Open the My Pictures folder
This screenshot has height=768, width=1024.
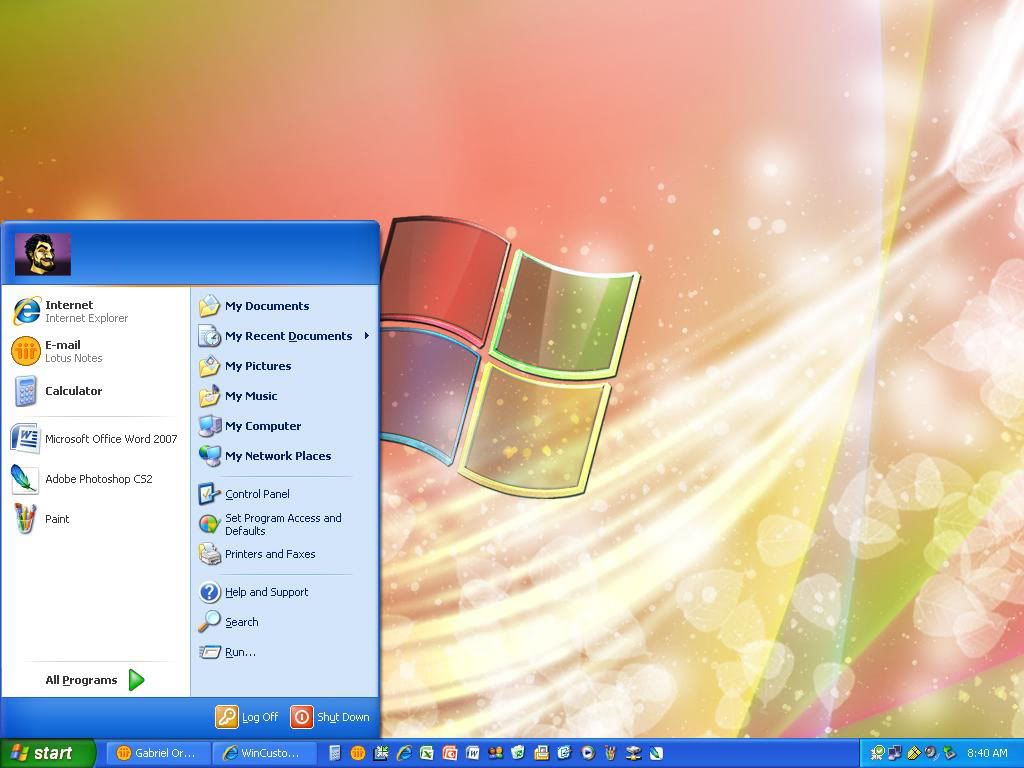pyautogui.click(x=285, y=366)
